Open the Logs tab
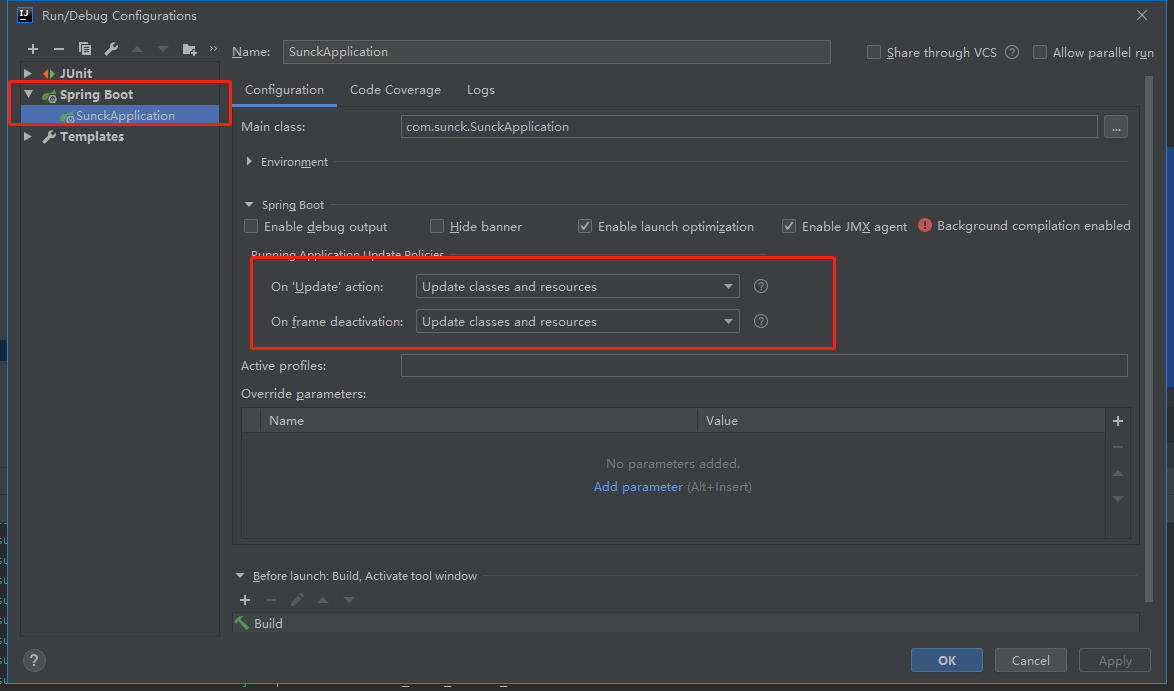Image resolution: width=1174 pixels, height=691 pixels. click(480, 90)
